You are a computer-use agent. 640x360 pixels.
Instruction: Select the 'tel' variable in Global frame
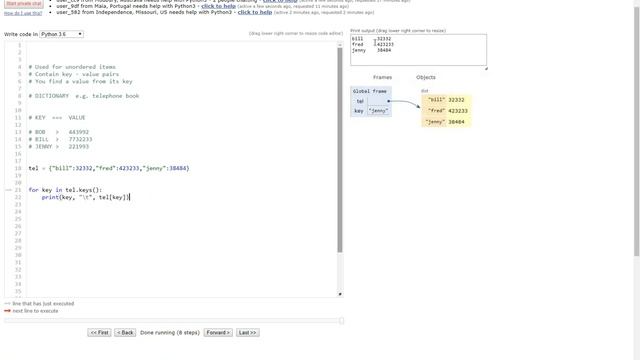[x=360, y=101]
